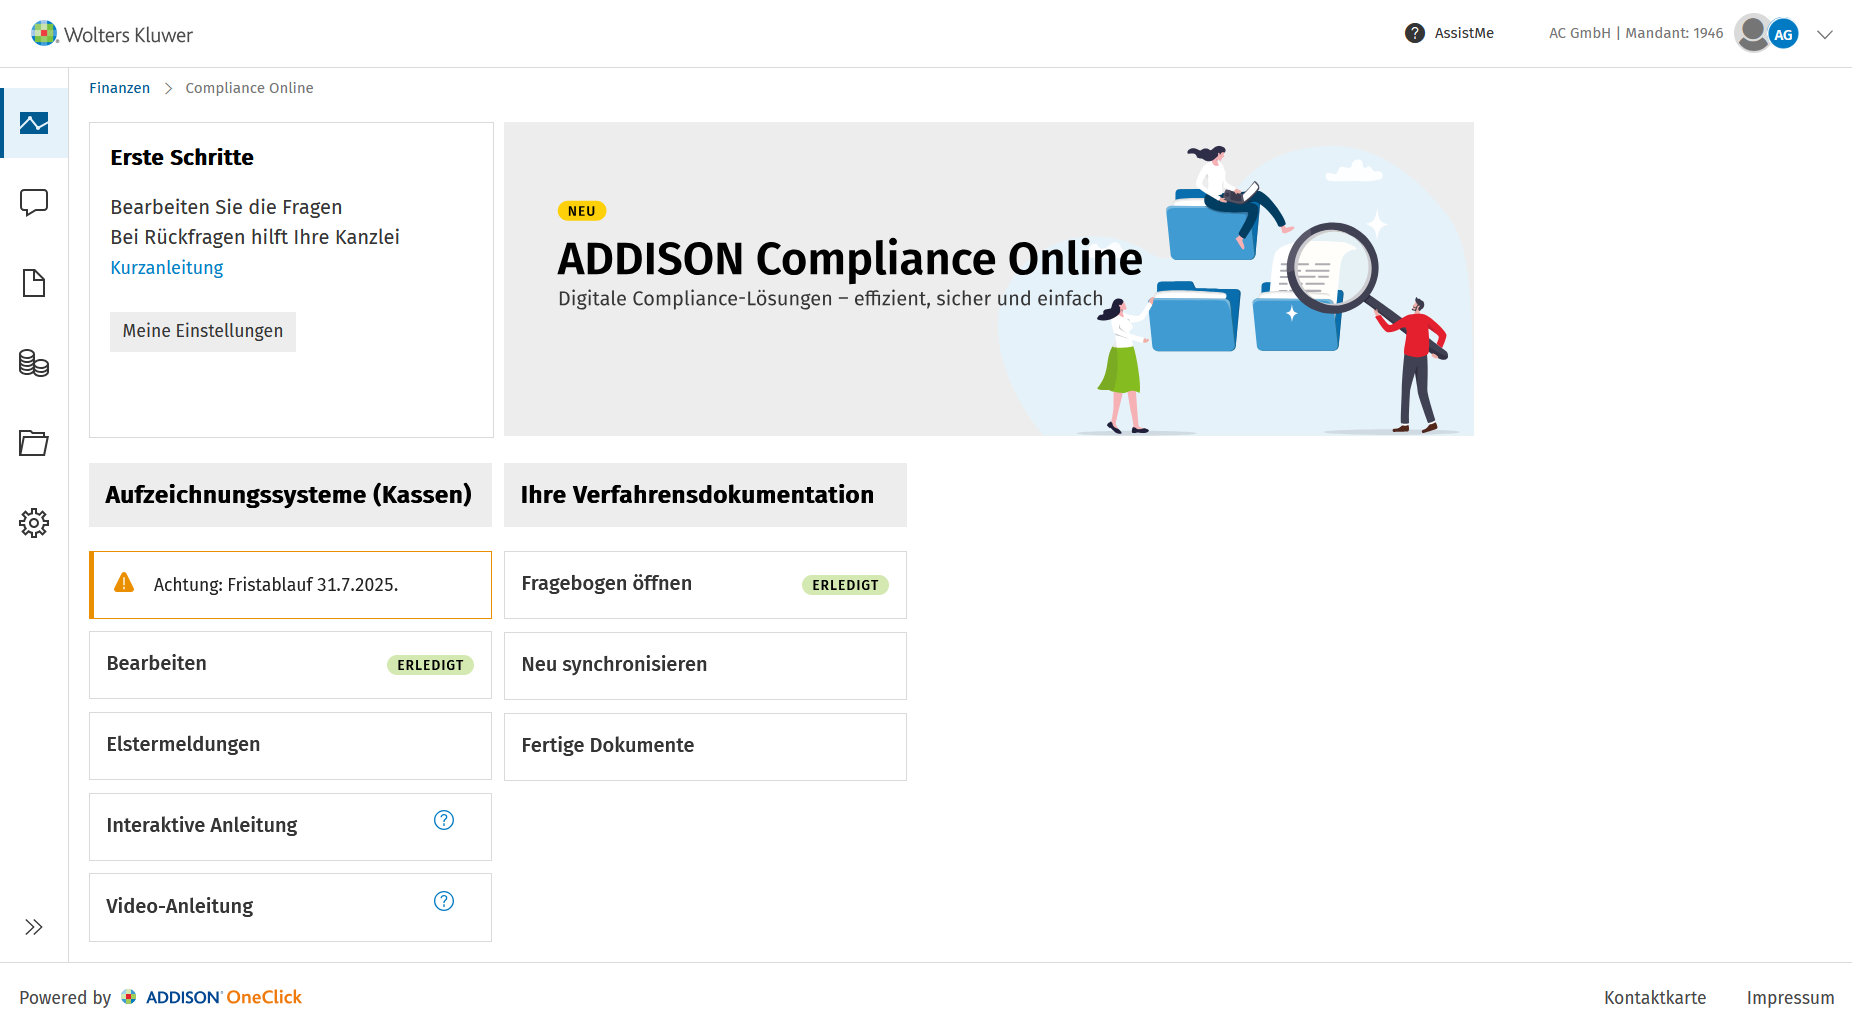Click the ADDISON OneClick logo
This screenshot has height=1023, width=1852.
point(211,997)
